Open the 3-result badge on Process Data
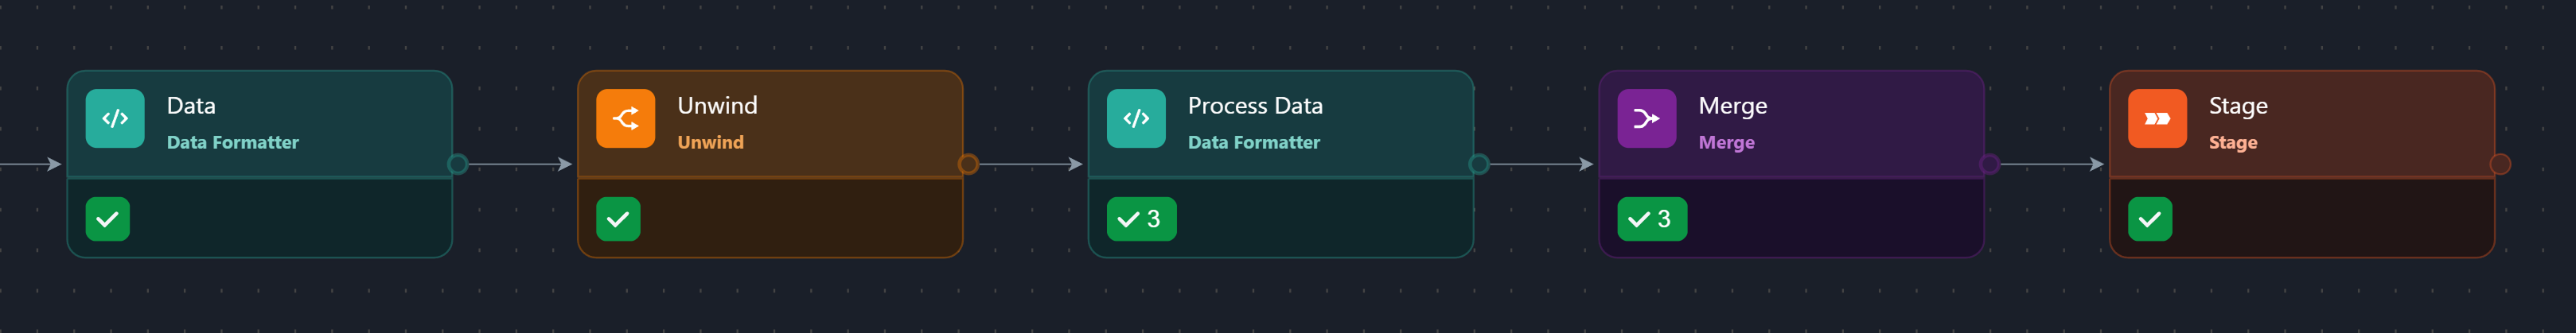Screen dimensions: 2576x333 (x=1141, y=219)
